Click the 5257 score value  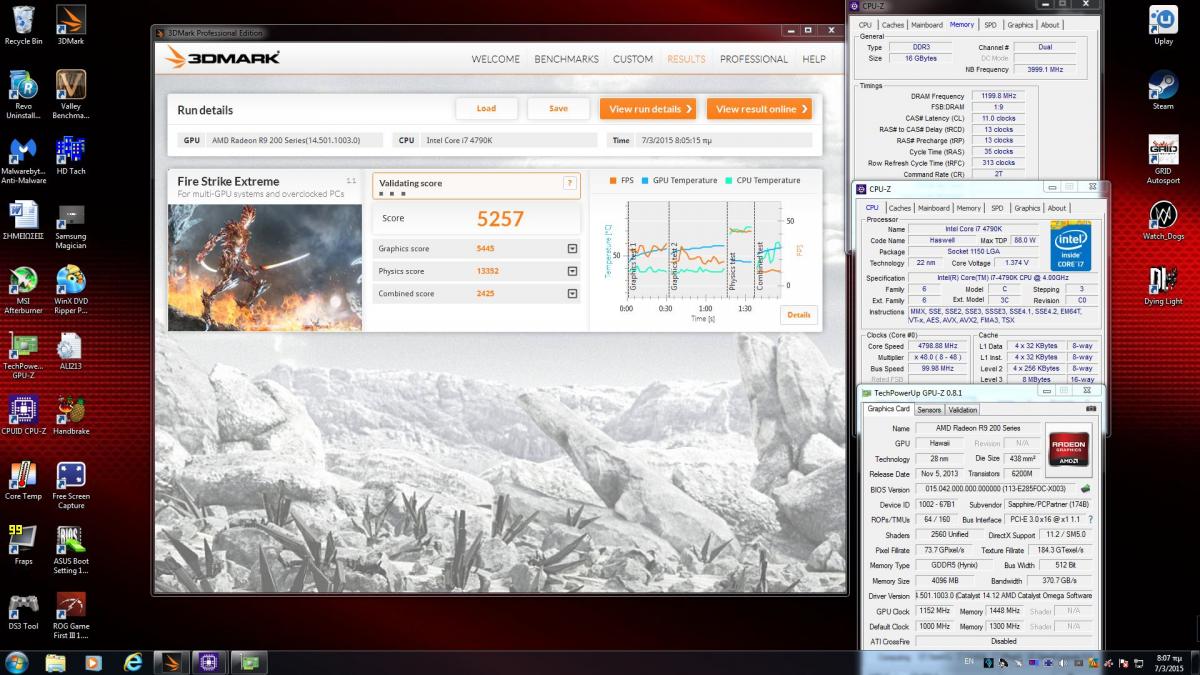click(x=500, y=219)
